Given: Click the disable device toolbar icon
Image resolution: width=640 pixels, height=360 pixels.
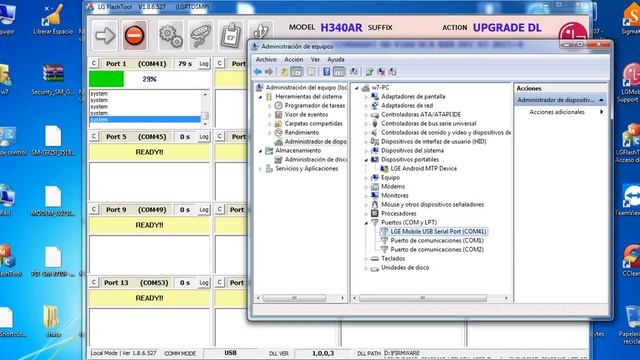Looking at the screenshot, I should tap(393, 72).
